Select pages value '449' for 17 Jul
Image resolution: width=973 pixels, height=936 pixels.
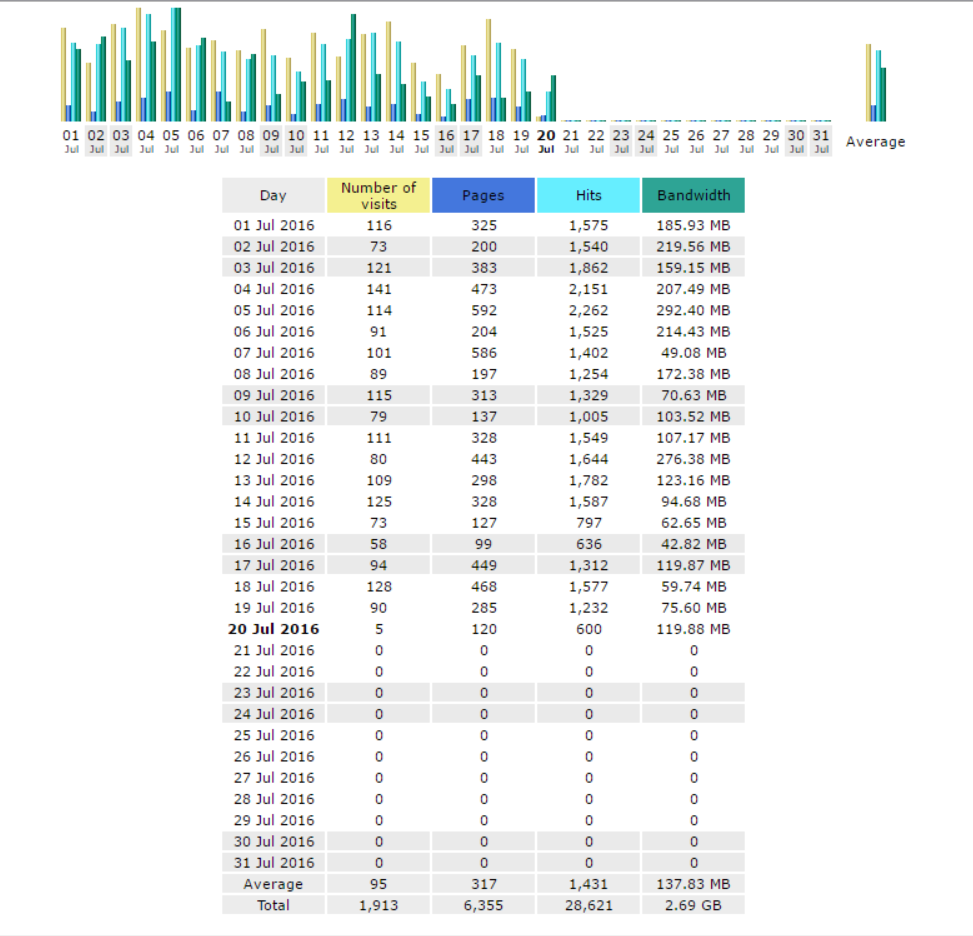[x=483, y=565]
